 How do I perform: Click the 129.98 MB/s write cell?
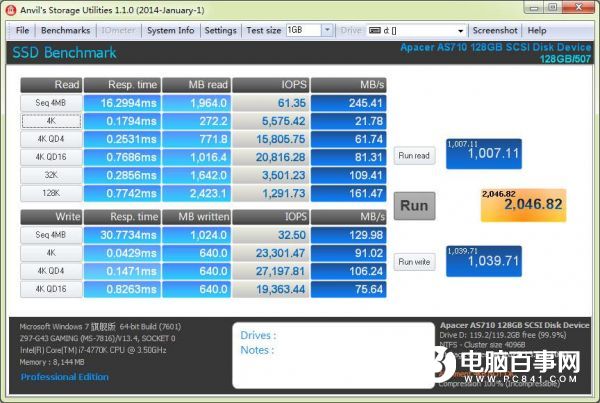[349, 235]
